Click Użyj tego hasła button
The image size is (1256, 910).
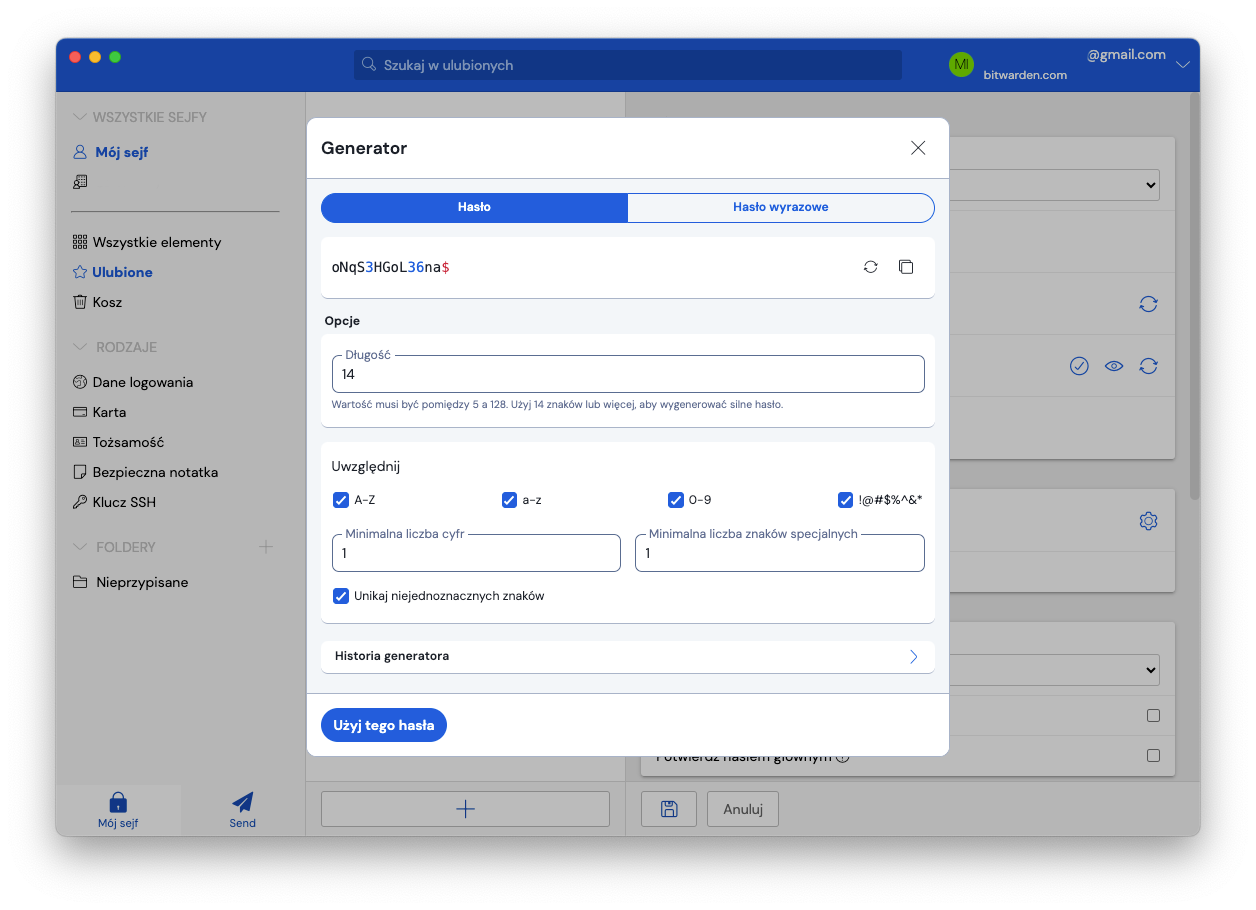pyautogui.click(x=383, y=725)
